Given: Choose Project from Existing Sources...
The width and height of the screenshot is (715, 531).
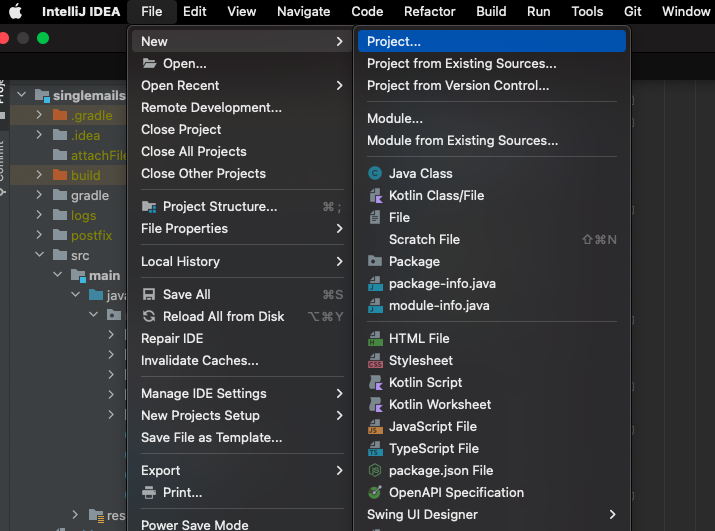Looking at the screenshot, I should [x=492, y=63].
